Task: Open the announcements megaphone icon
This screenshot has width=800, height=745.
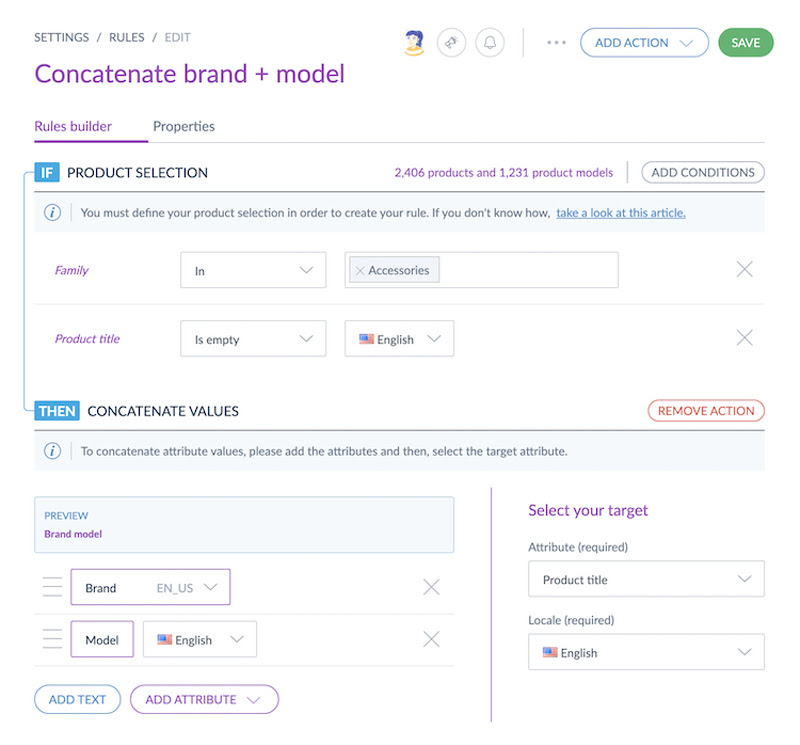Action: tap(452, 43)
